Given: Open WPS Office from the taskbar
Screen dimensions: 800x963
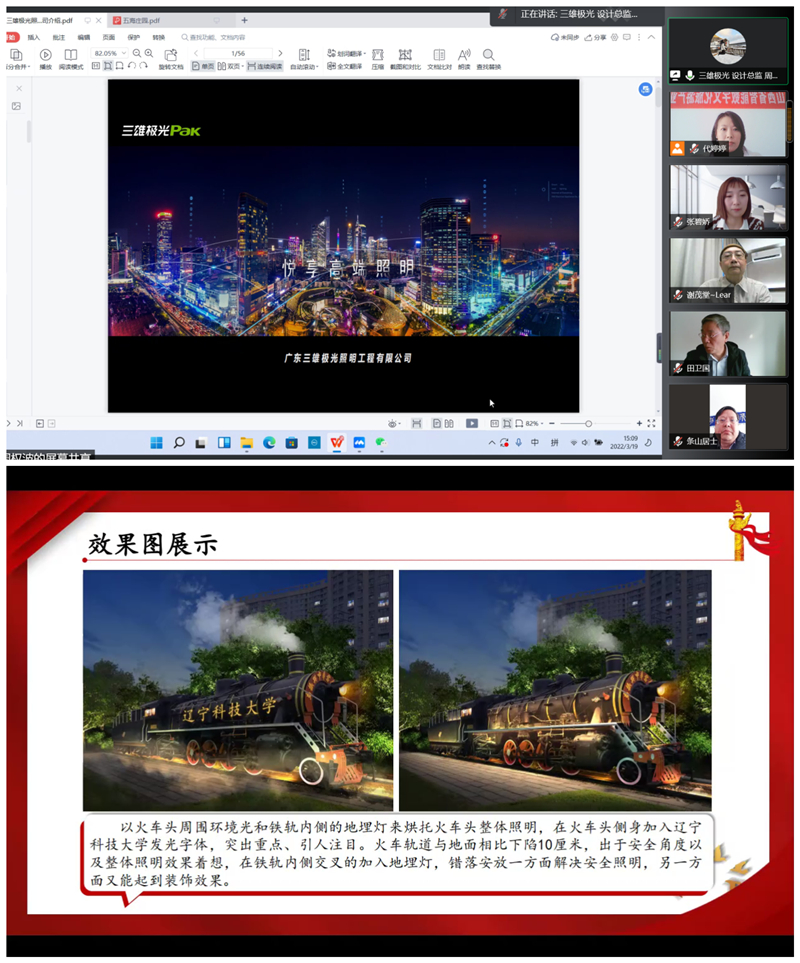Looking at the screenshot, I should pyautogui.click(x=337, y=443).
